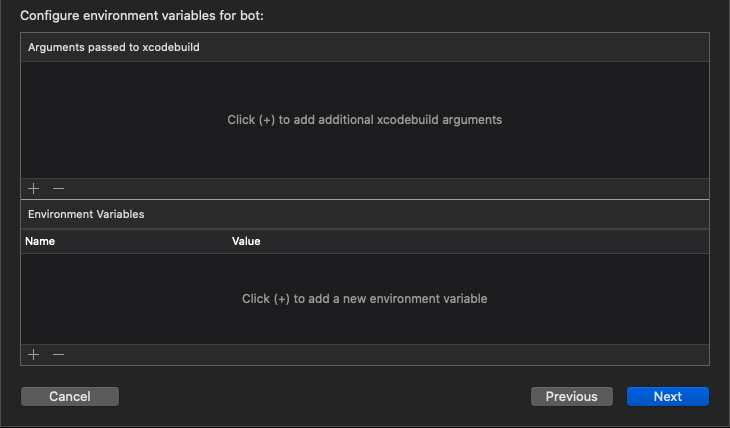Click the new environment variable hint text
The image size is (730, 428).
(365, 299)
